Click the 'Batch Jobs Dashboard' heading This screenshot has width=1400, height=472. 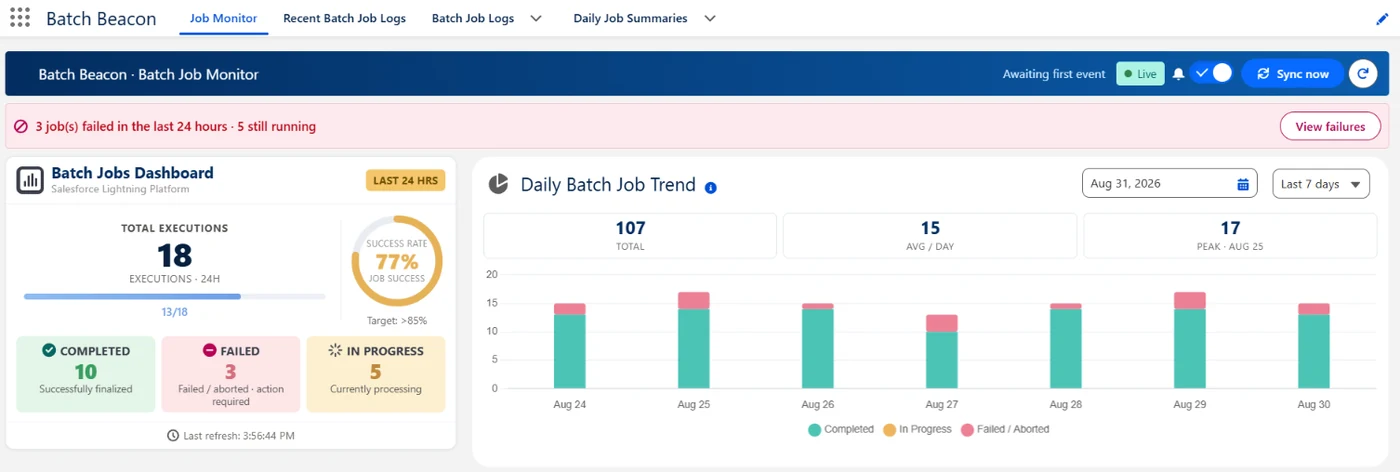[x=132, y=173]
